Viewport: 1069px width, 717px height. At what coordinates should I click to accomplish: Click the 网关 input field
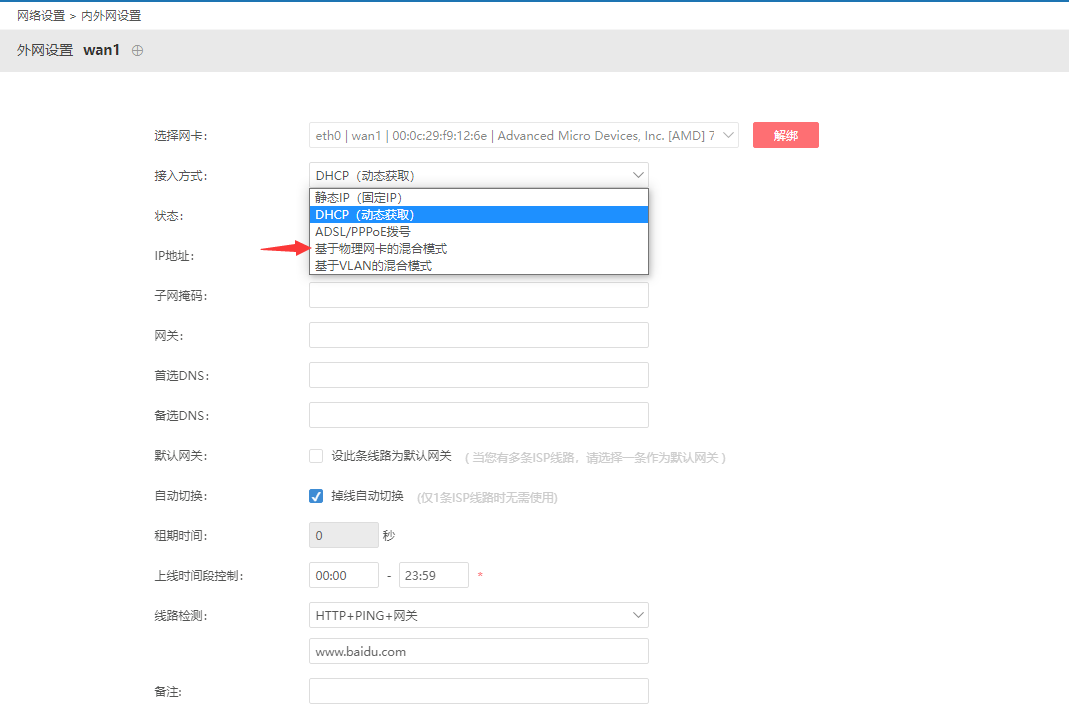(479, 335)
